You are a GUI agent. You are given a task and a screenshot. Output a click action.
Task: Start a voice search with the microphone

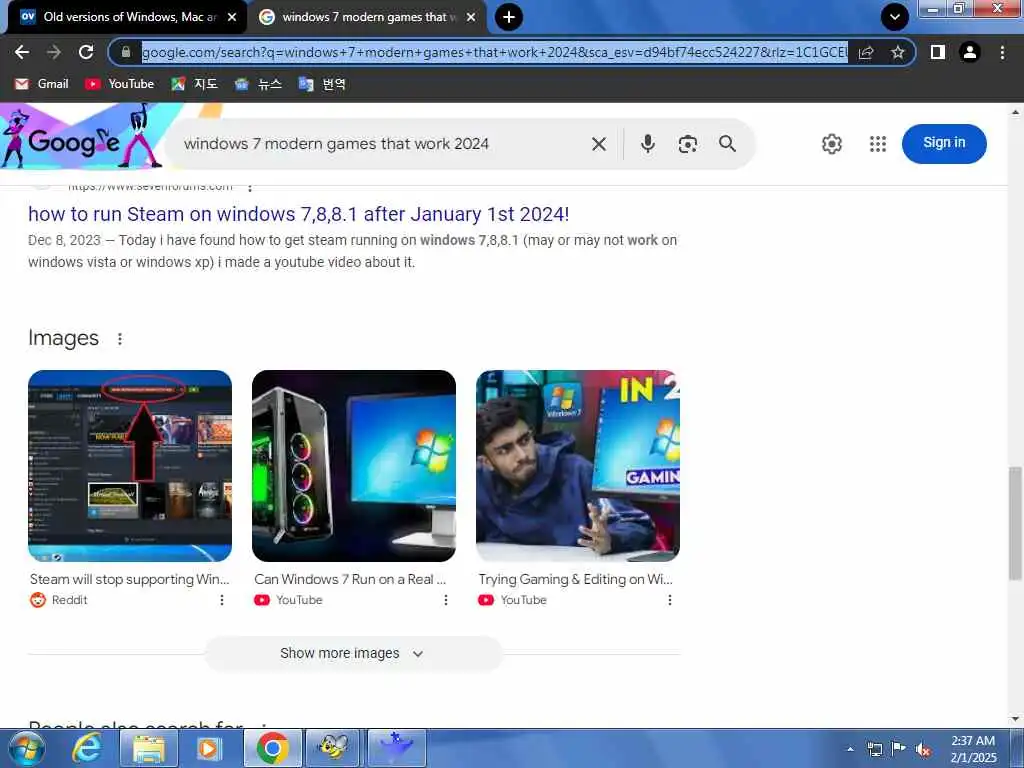[647, 144]
